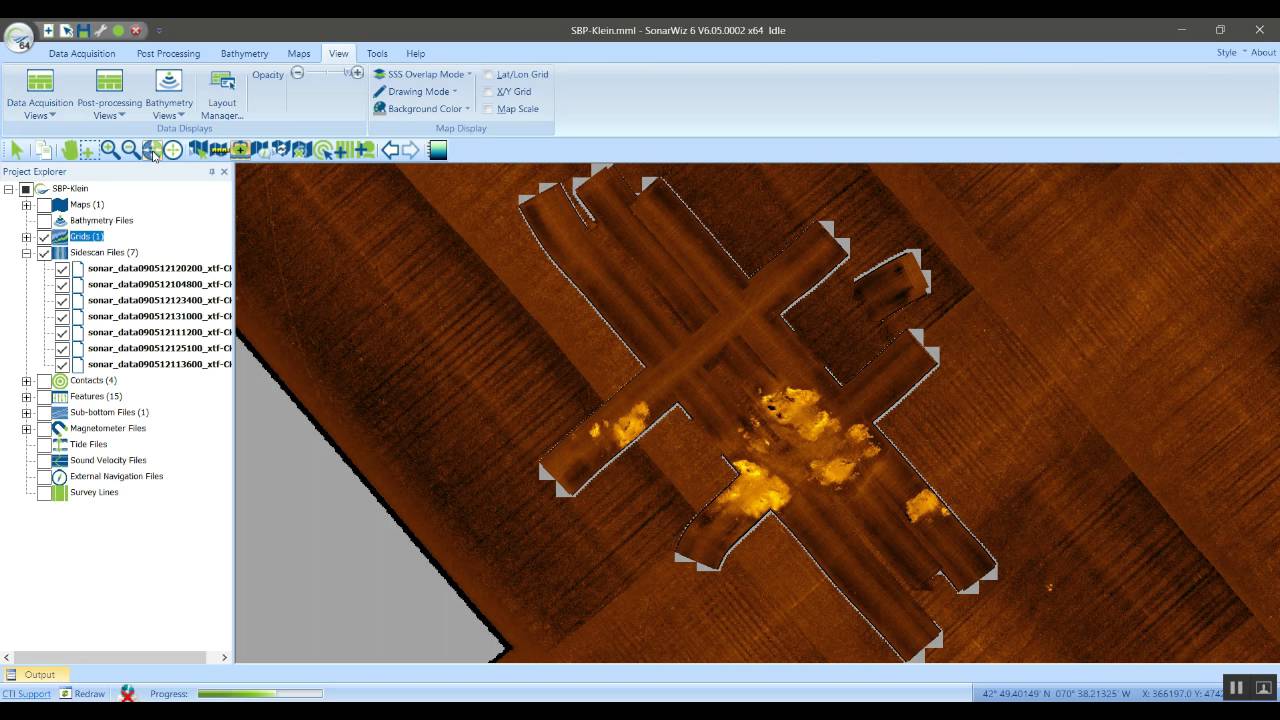Select sonar_data090512113600 file in tree
1280x720 pixels.
(x=159, y=365)
